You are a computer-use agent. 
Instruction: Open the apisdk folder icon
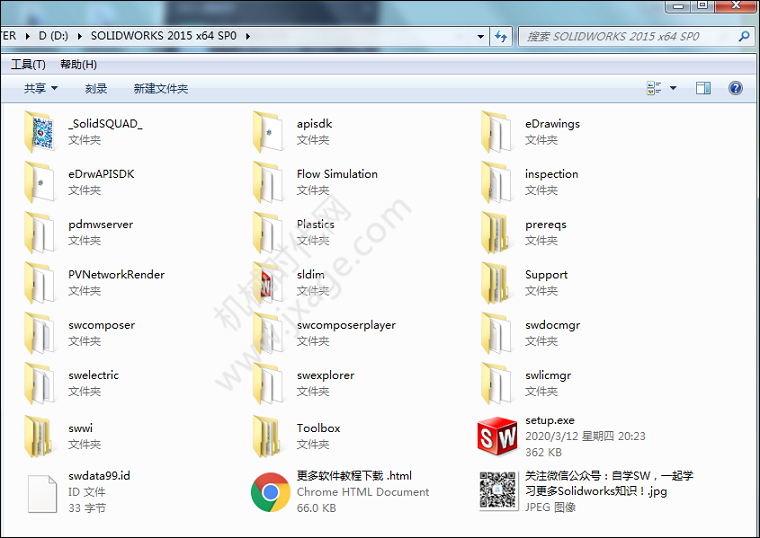click(x=268, y=132)
